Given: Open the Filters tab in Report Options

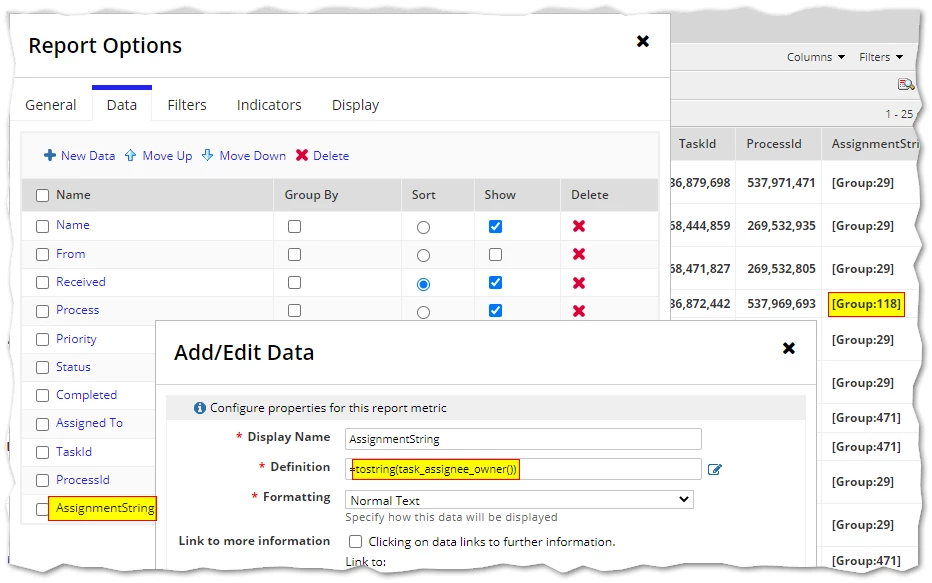Looking at the screenshot, I should pyautogui.click(x=187, y=105).
